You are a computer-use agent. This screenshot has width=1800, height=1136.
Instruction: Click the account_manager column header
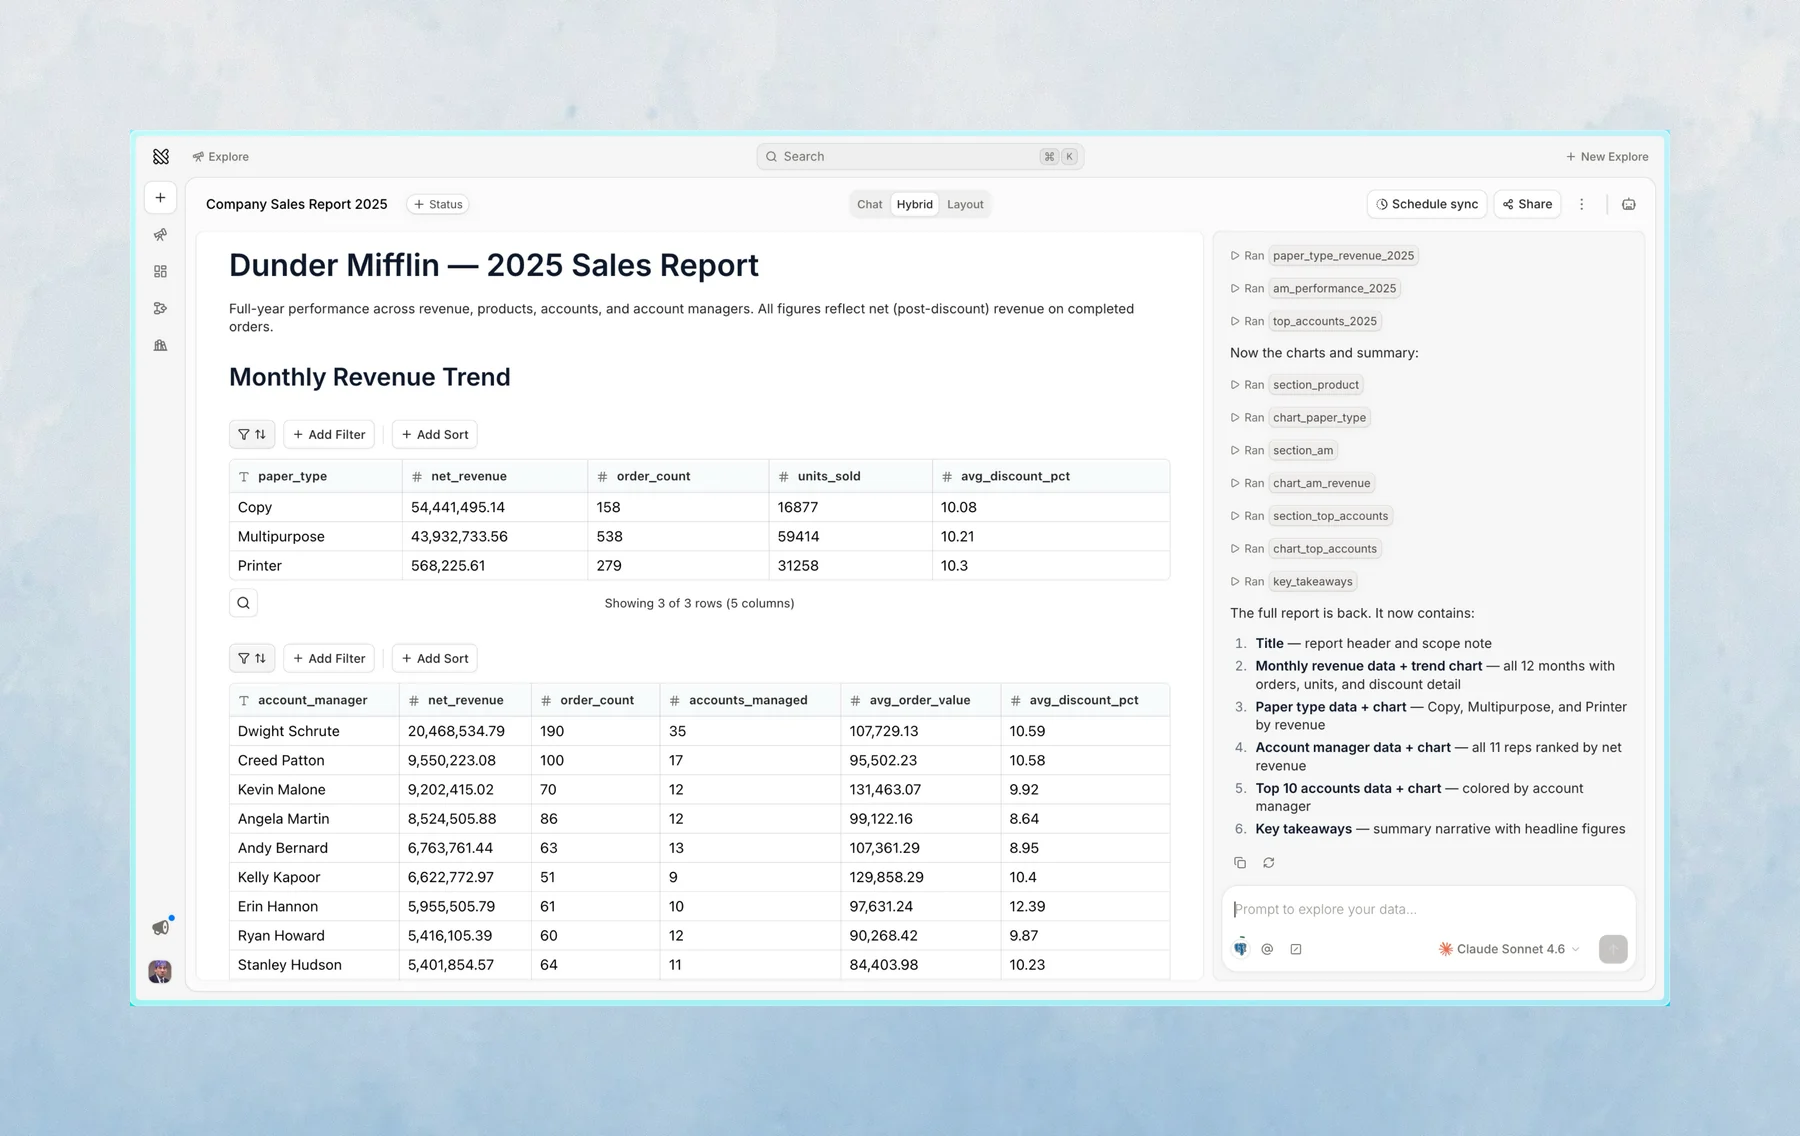[x=314, y=700]
